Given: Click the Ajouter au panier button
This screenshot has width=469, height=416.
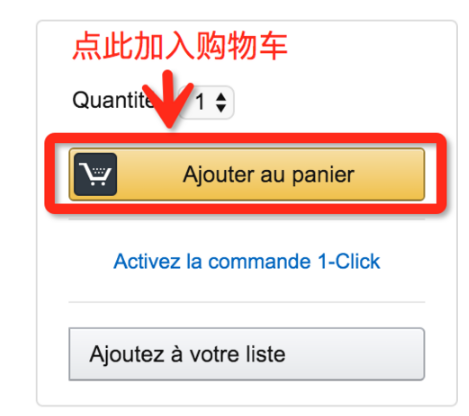Looking at the screenshot, I should 247,174.
